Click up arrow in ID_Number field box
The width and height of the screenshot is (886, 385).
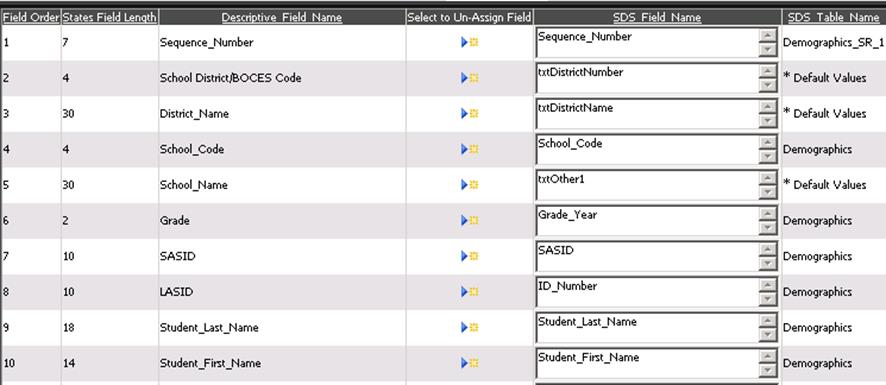coord(767,285)
